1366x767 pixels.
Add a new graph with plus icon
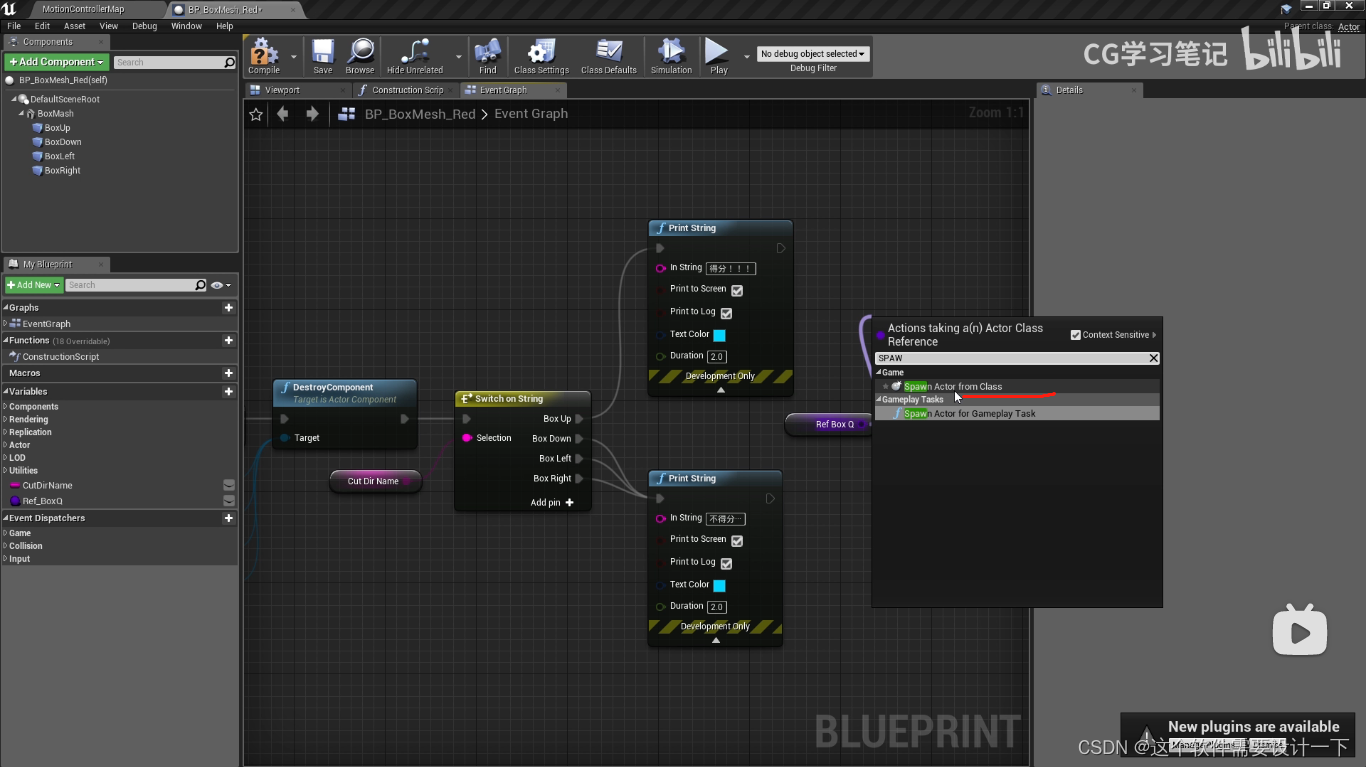click(x=229, y=308)
